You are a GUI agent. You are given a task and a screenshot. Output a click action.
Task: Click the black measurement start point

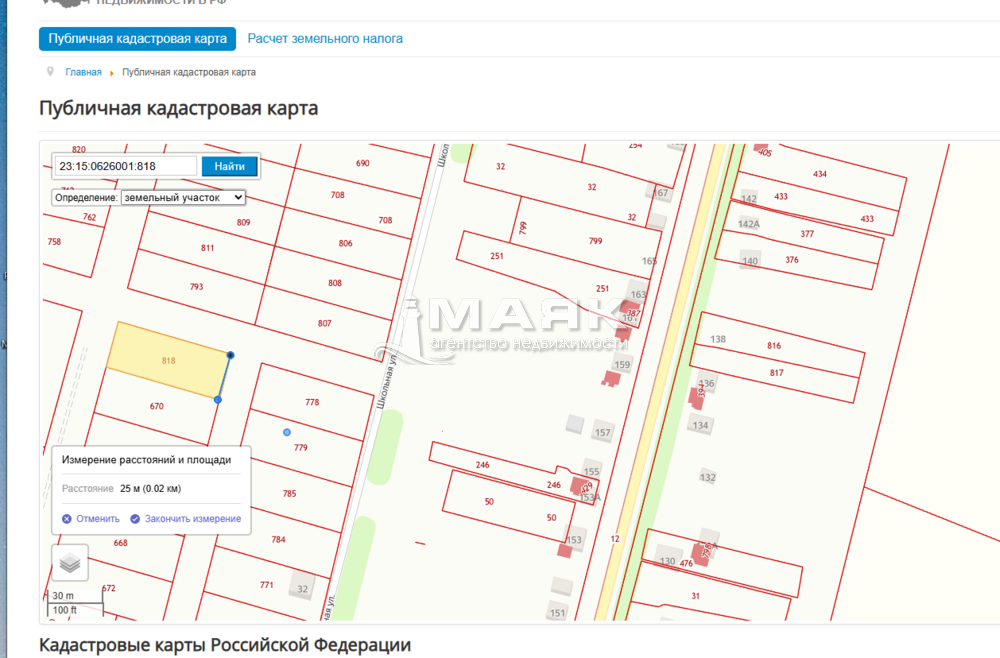(x=231, y=355)
